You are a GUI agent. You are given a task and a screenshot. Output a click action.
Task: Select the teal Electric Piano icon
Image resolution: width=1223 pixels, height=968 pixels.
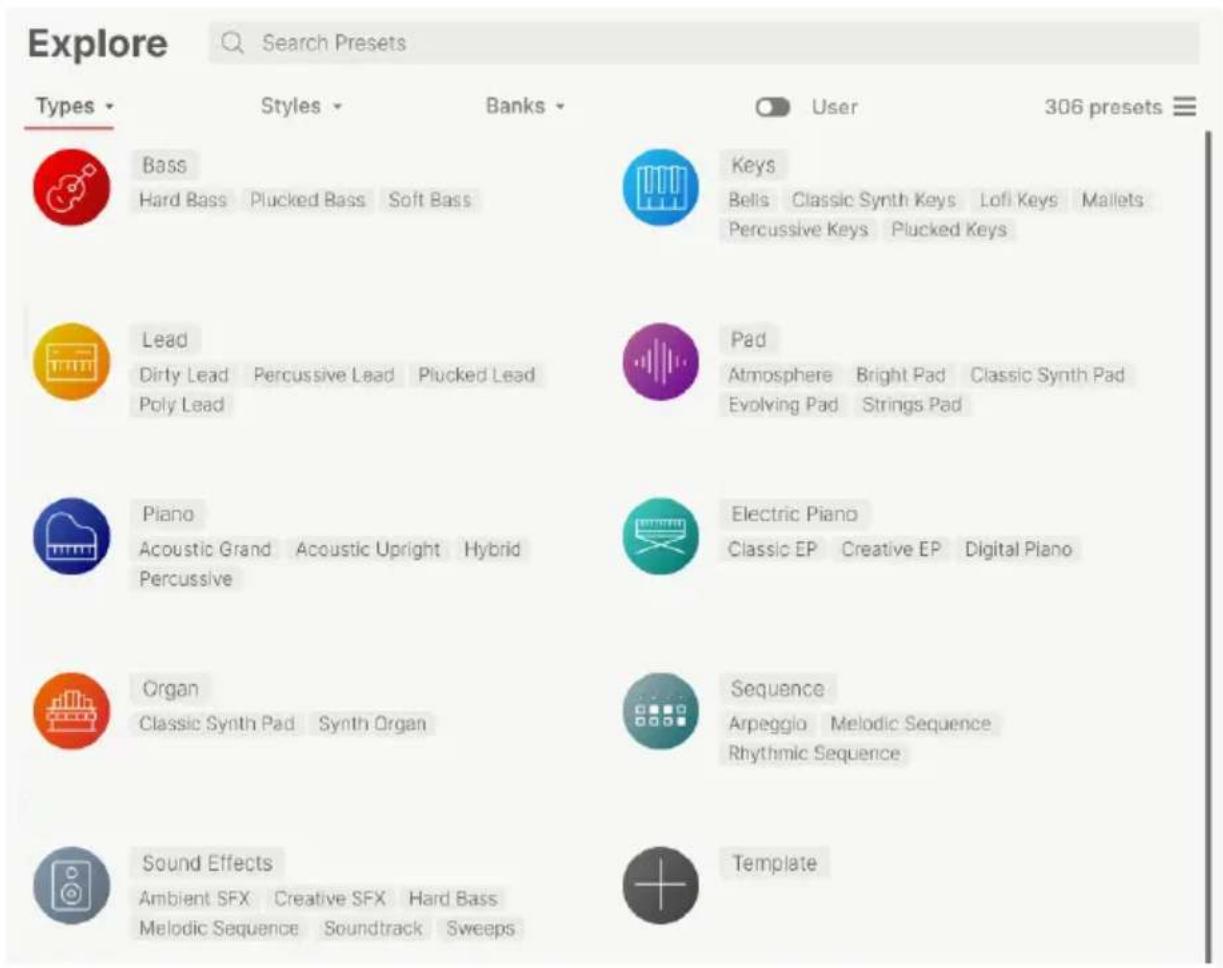click(660, 536)
